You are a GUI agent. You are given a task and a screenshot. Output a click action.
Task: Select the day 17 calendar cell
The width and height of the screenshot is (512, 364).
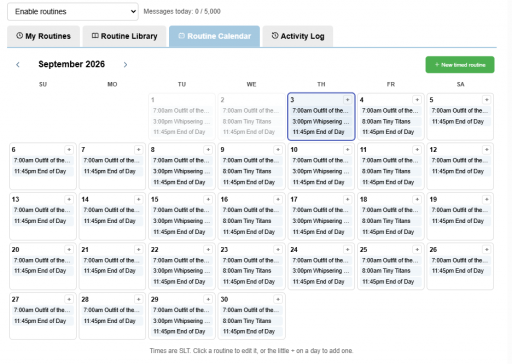(321, 216)
